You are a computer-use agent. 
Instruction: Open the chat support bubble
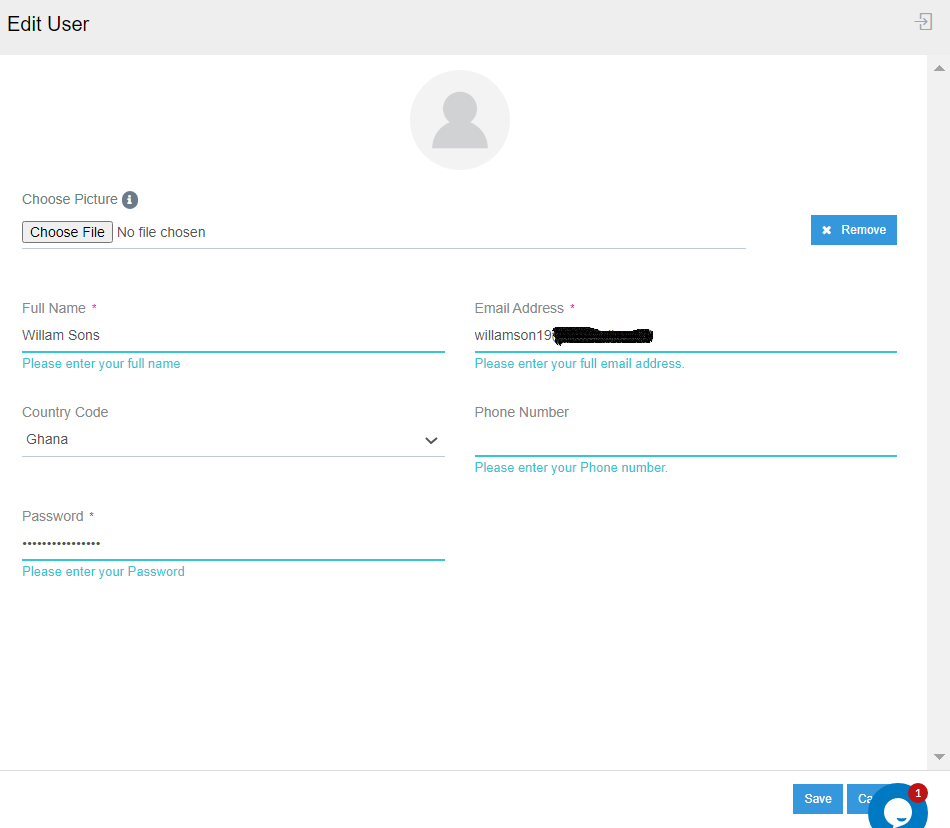click(895, 810)
